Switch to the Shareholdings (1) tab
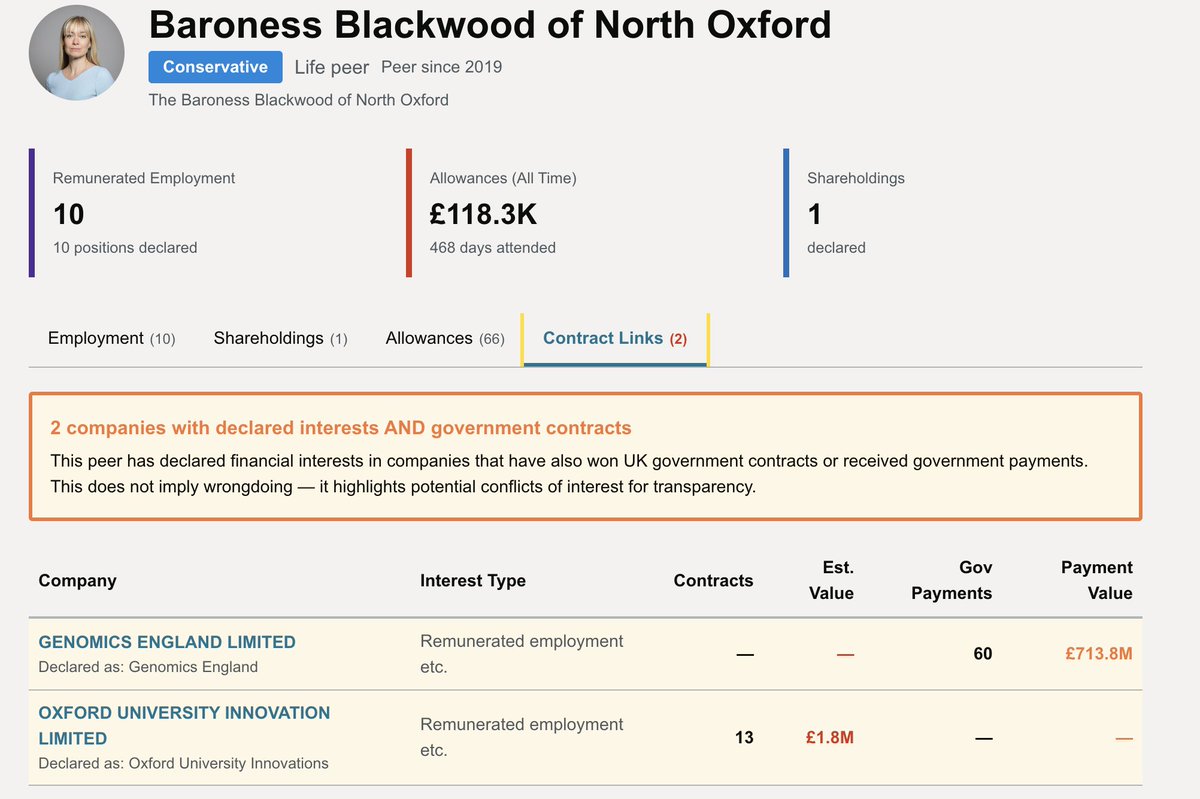 coord(280,338)
